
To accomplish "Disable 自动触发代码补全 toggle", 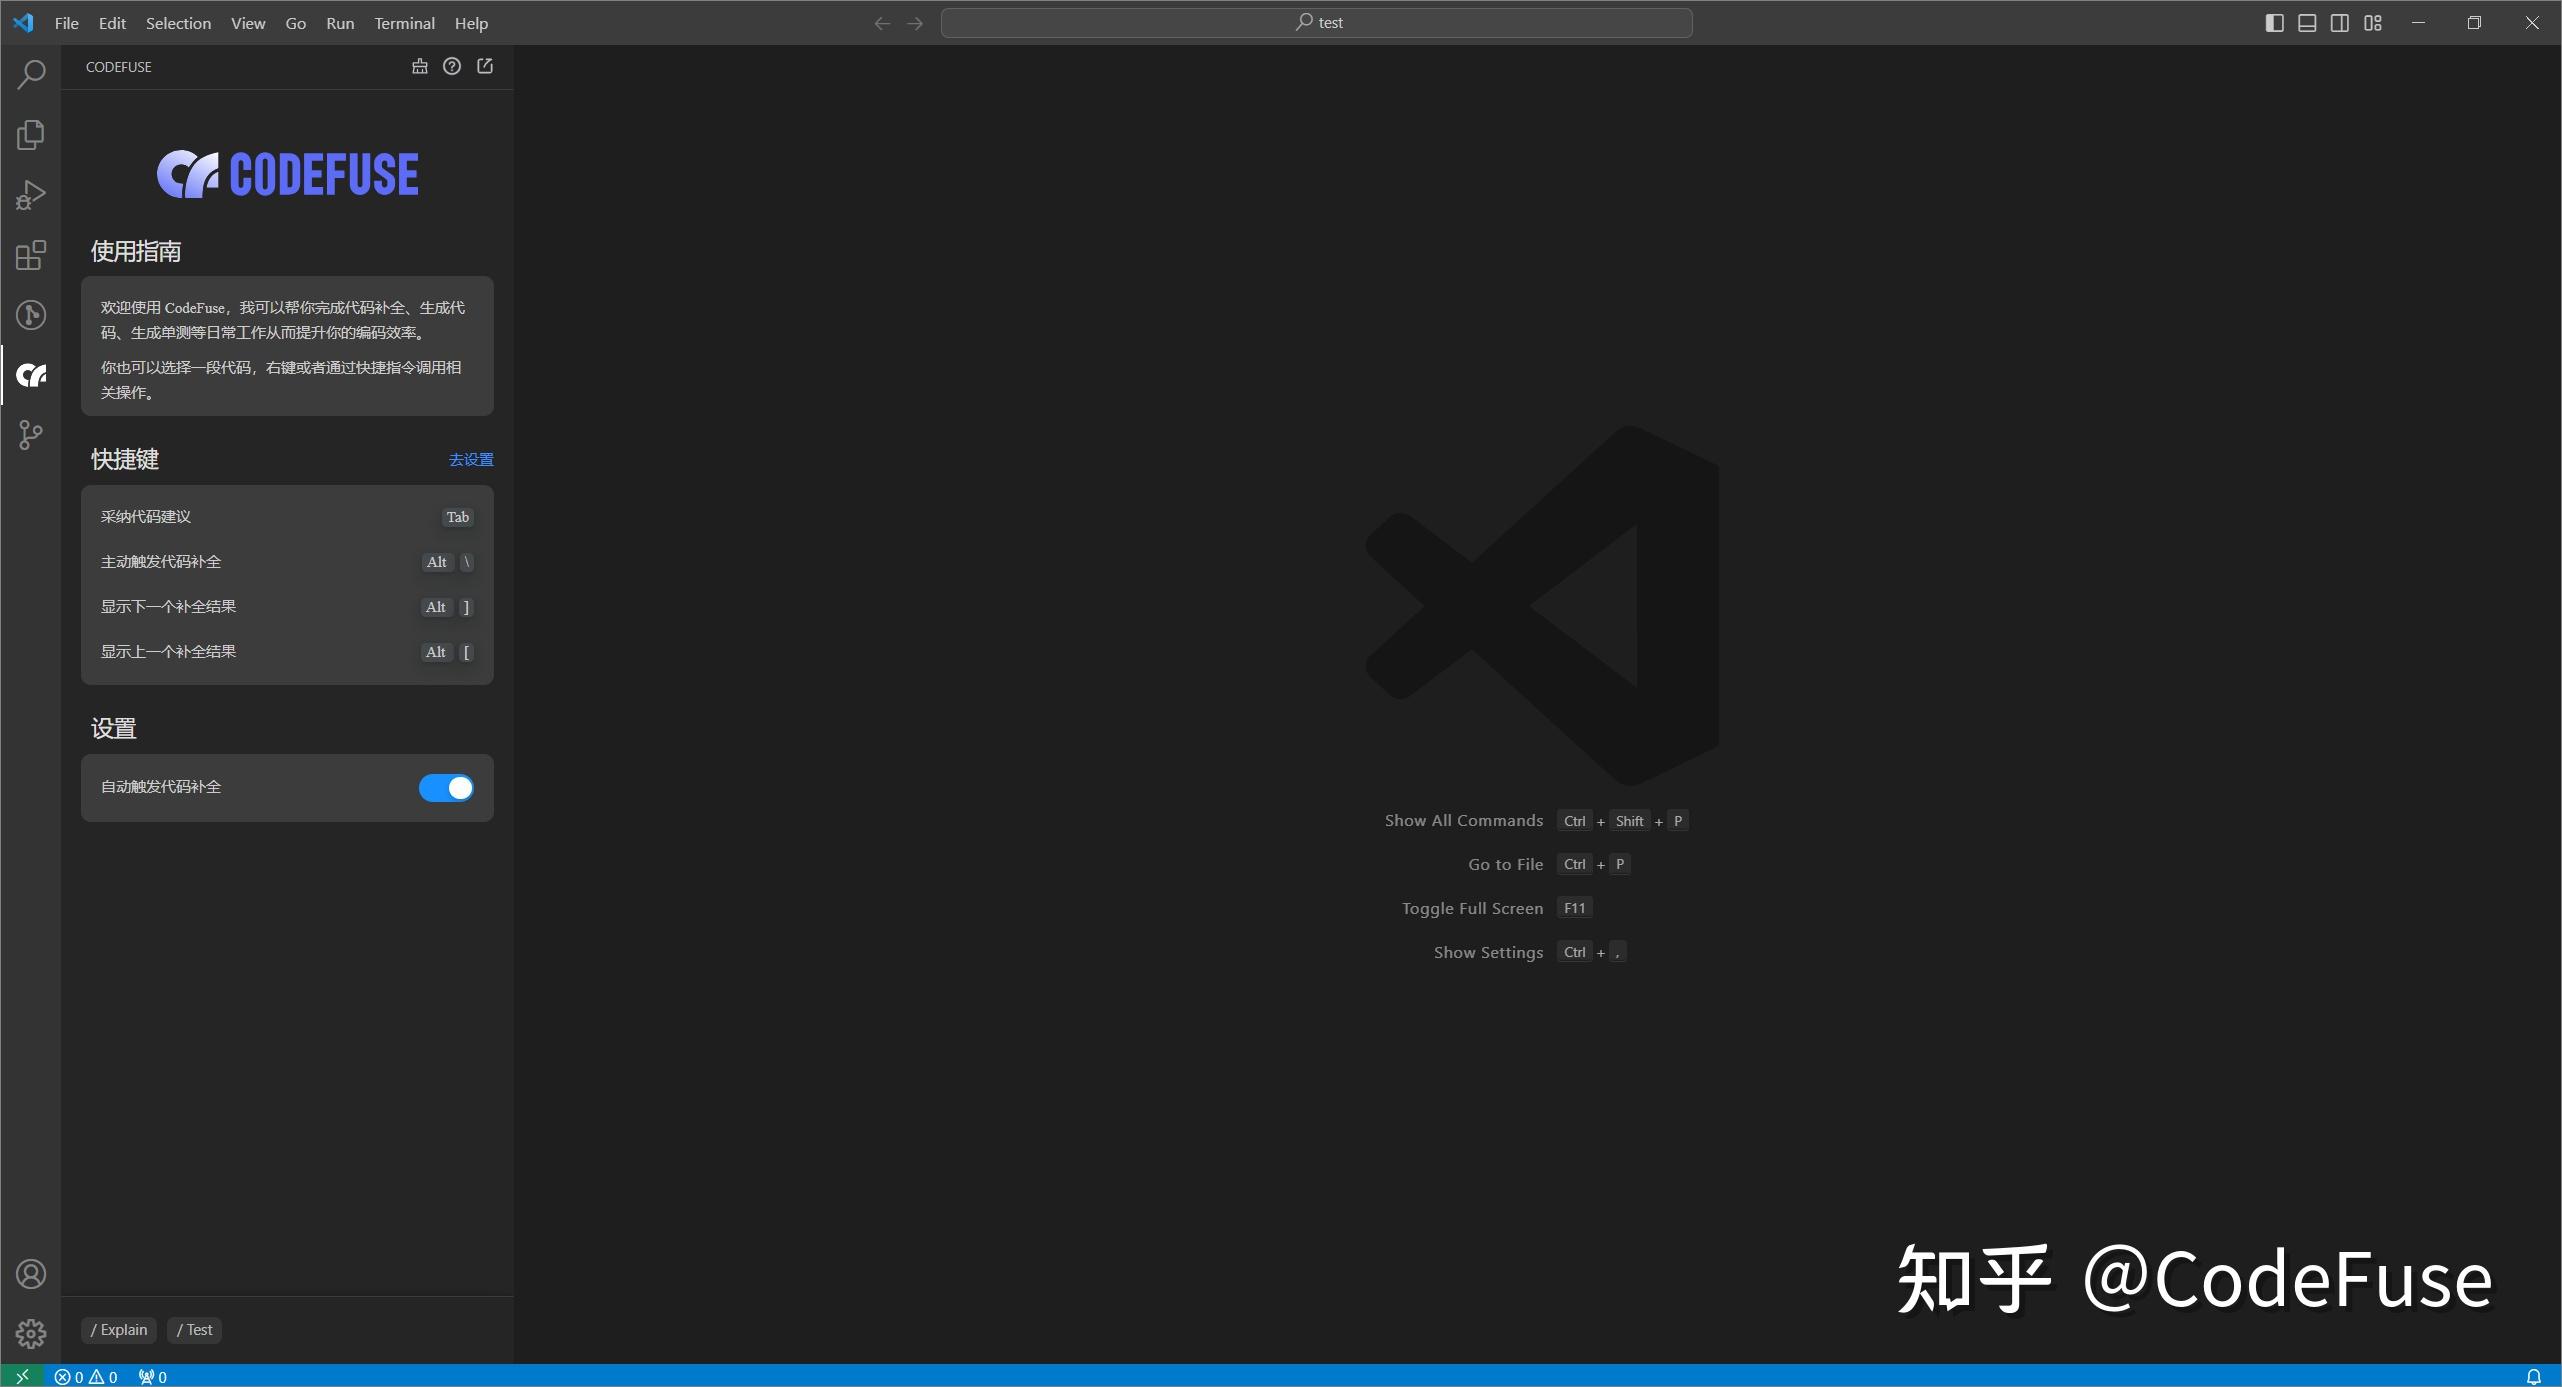I will [x=446, y=788].
